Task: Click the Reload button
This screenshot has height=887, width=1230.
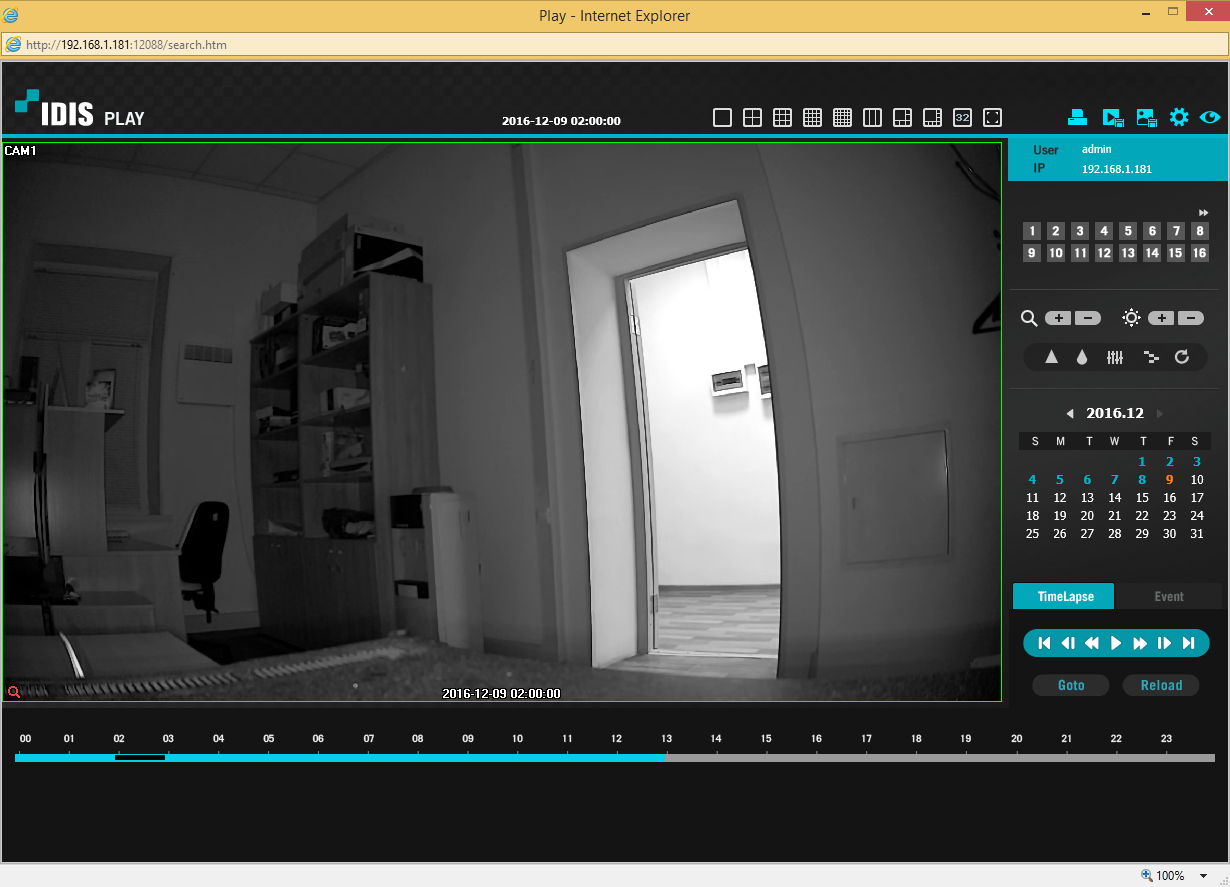Action: (x=1161, y=685)
